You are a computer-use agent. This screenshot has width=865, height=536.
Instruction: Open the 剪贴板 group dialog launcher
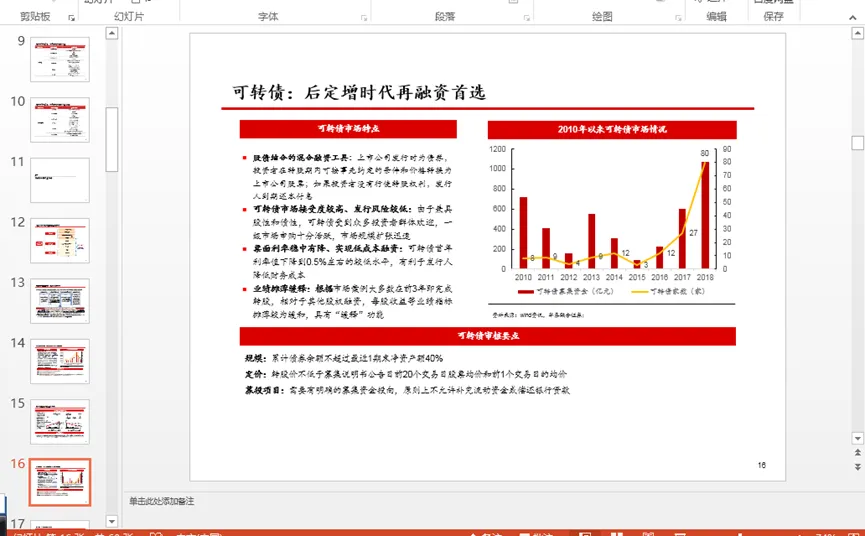click(71, 18)
